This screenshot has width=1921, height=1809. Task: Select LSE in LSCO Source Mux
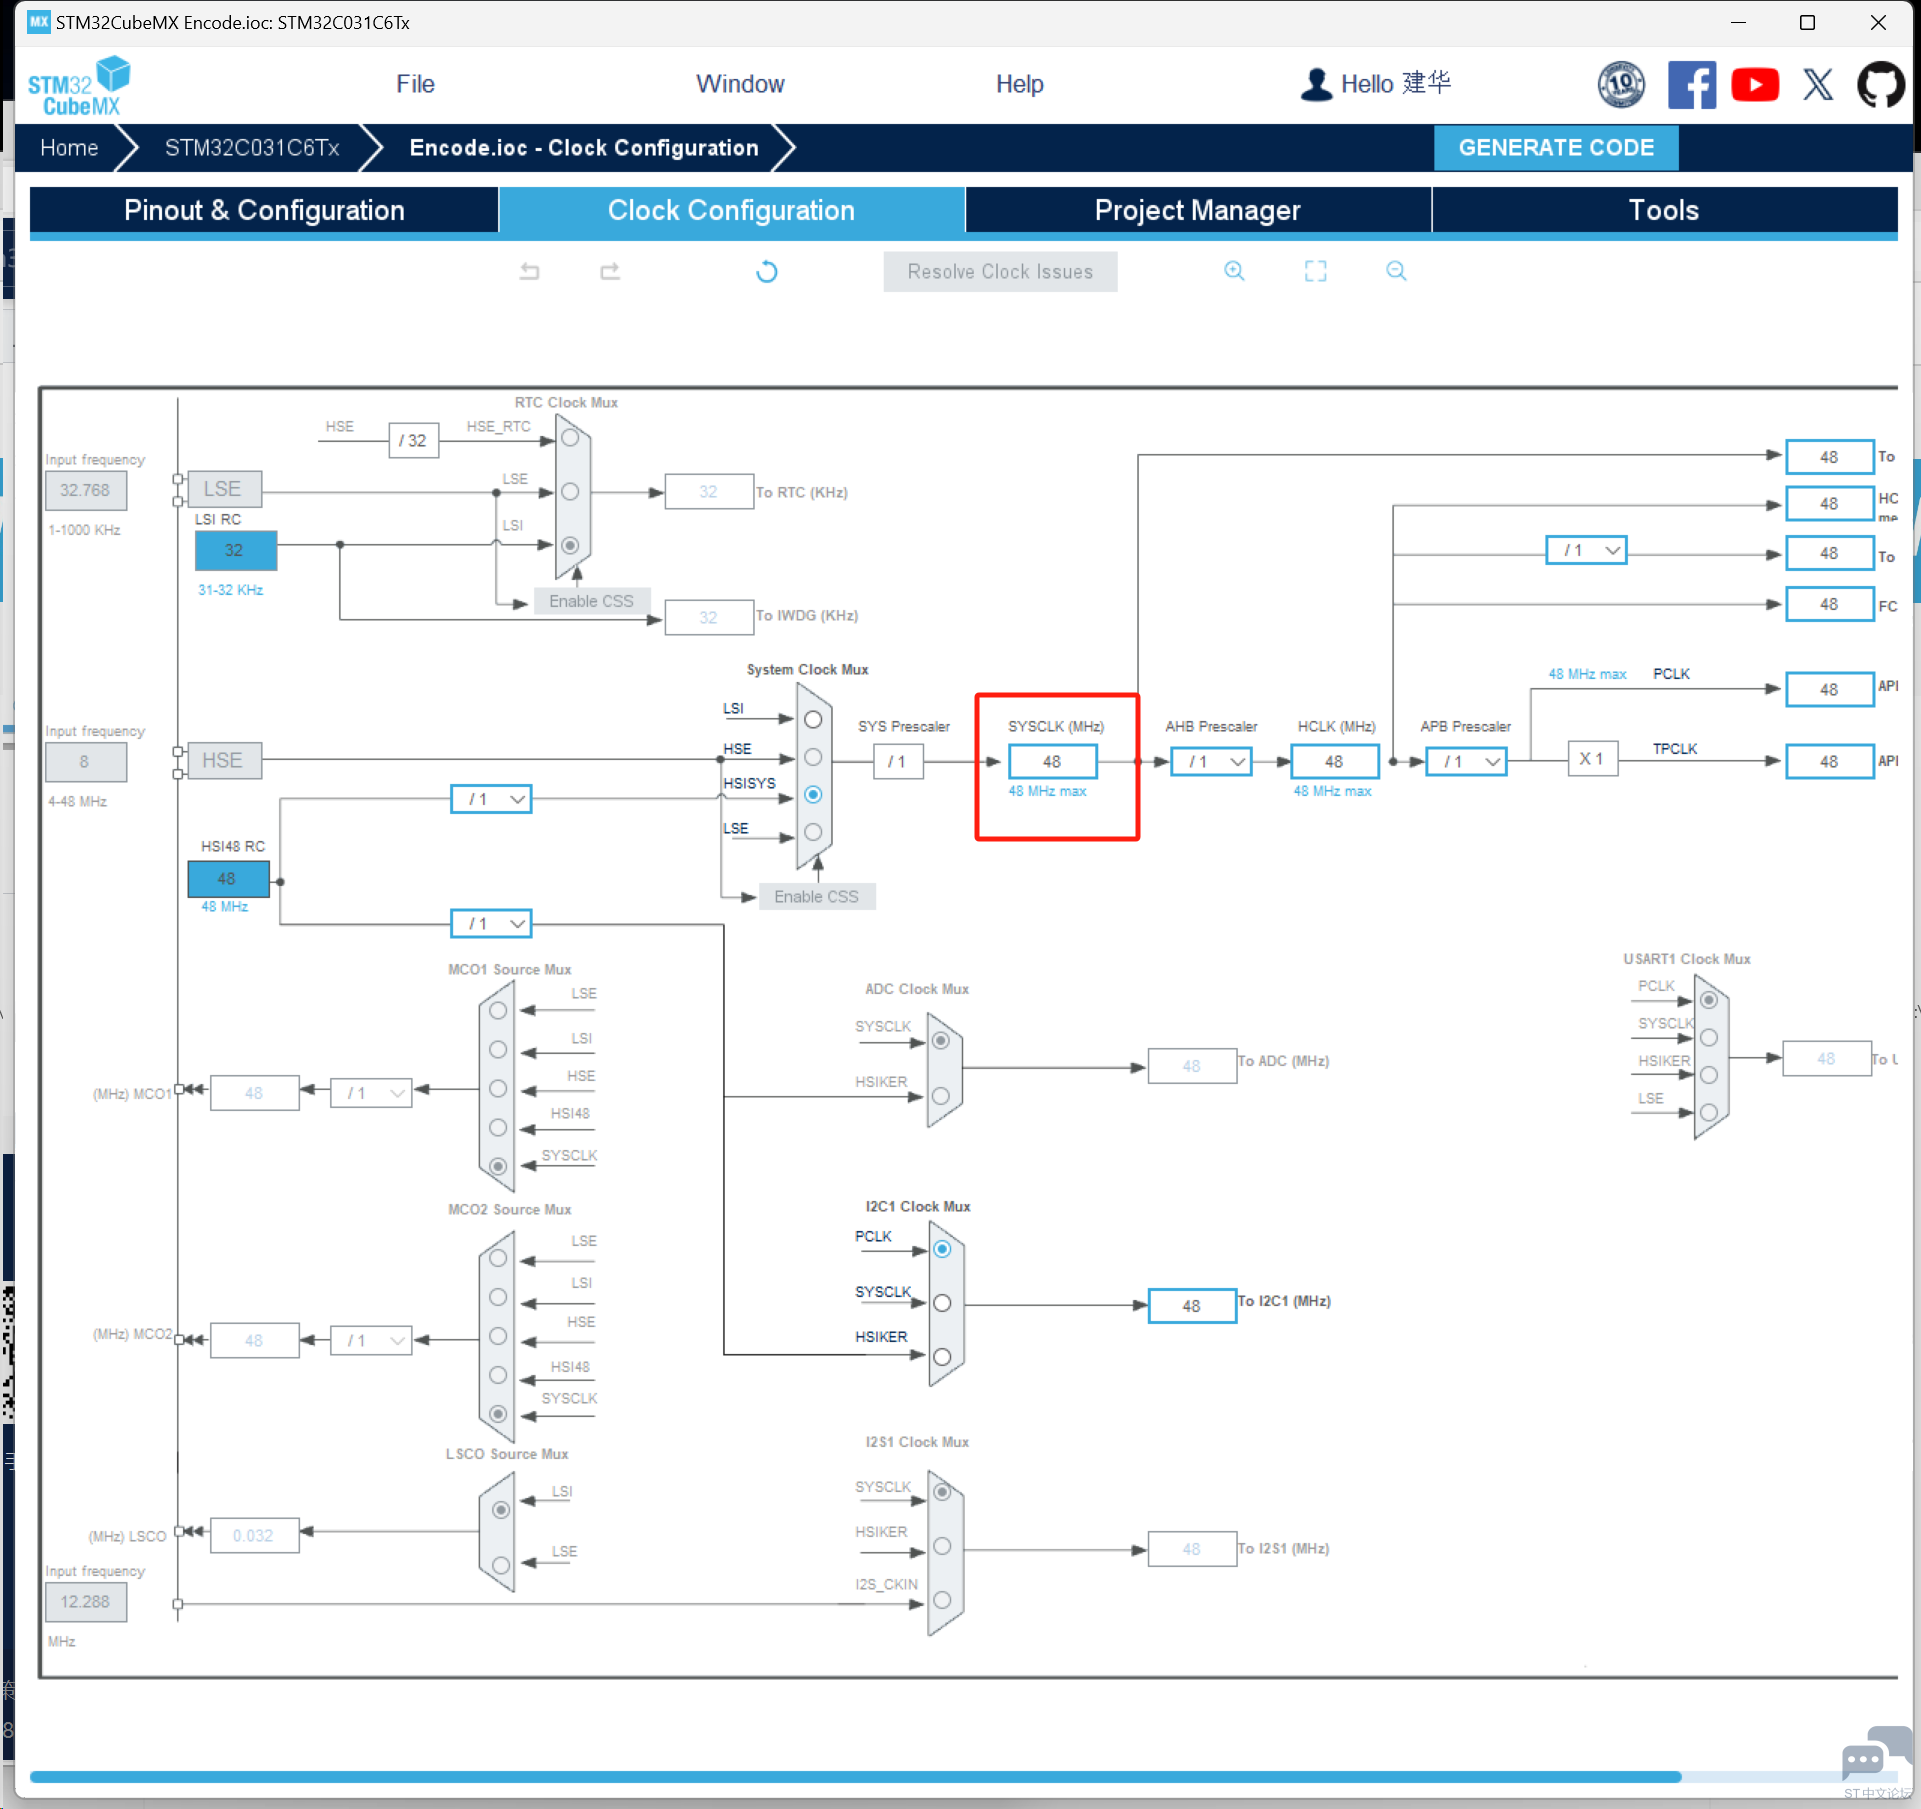(x=501, y=1565)
